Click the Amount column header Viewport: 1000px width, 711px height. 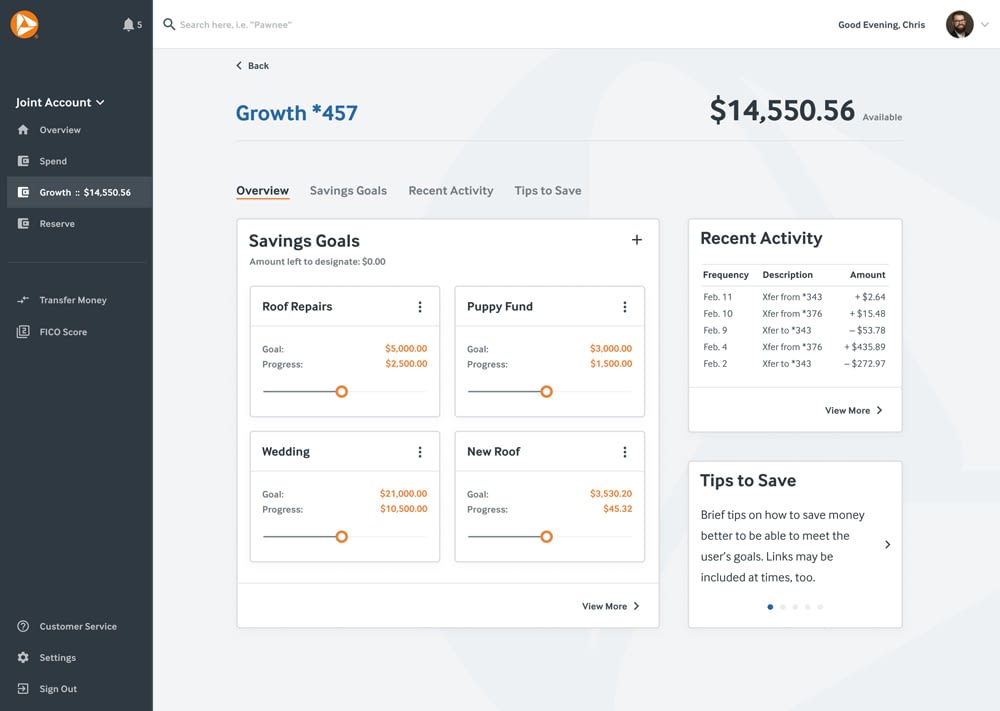(867, 275)
